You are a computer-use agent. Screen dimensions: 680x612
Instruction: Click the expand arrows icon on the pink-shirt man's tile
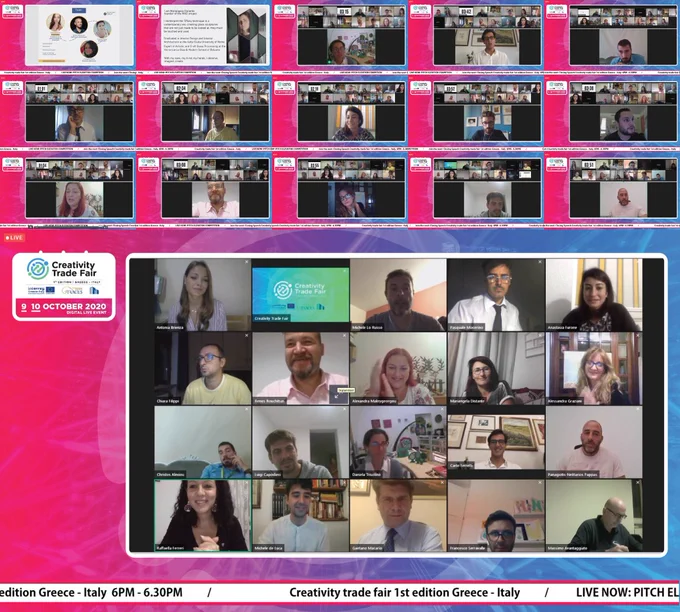click(336, 395)
